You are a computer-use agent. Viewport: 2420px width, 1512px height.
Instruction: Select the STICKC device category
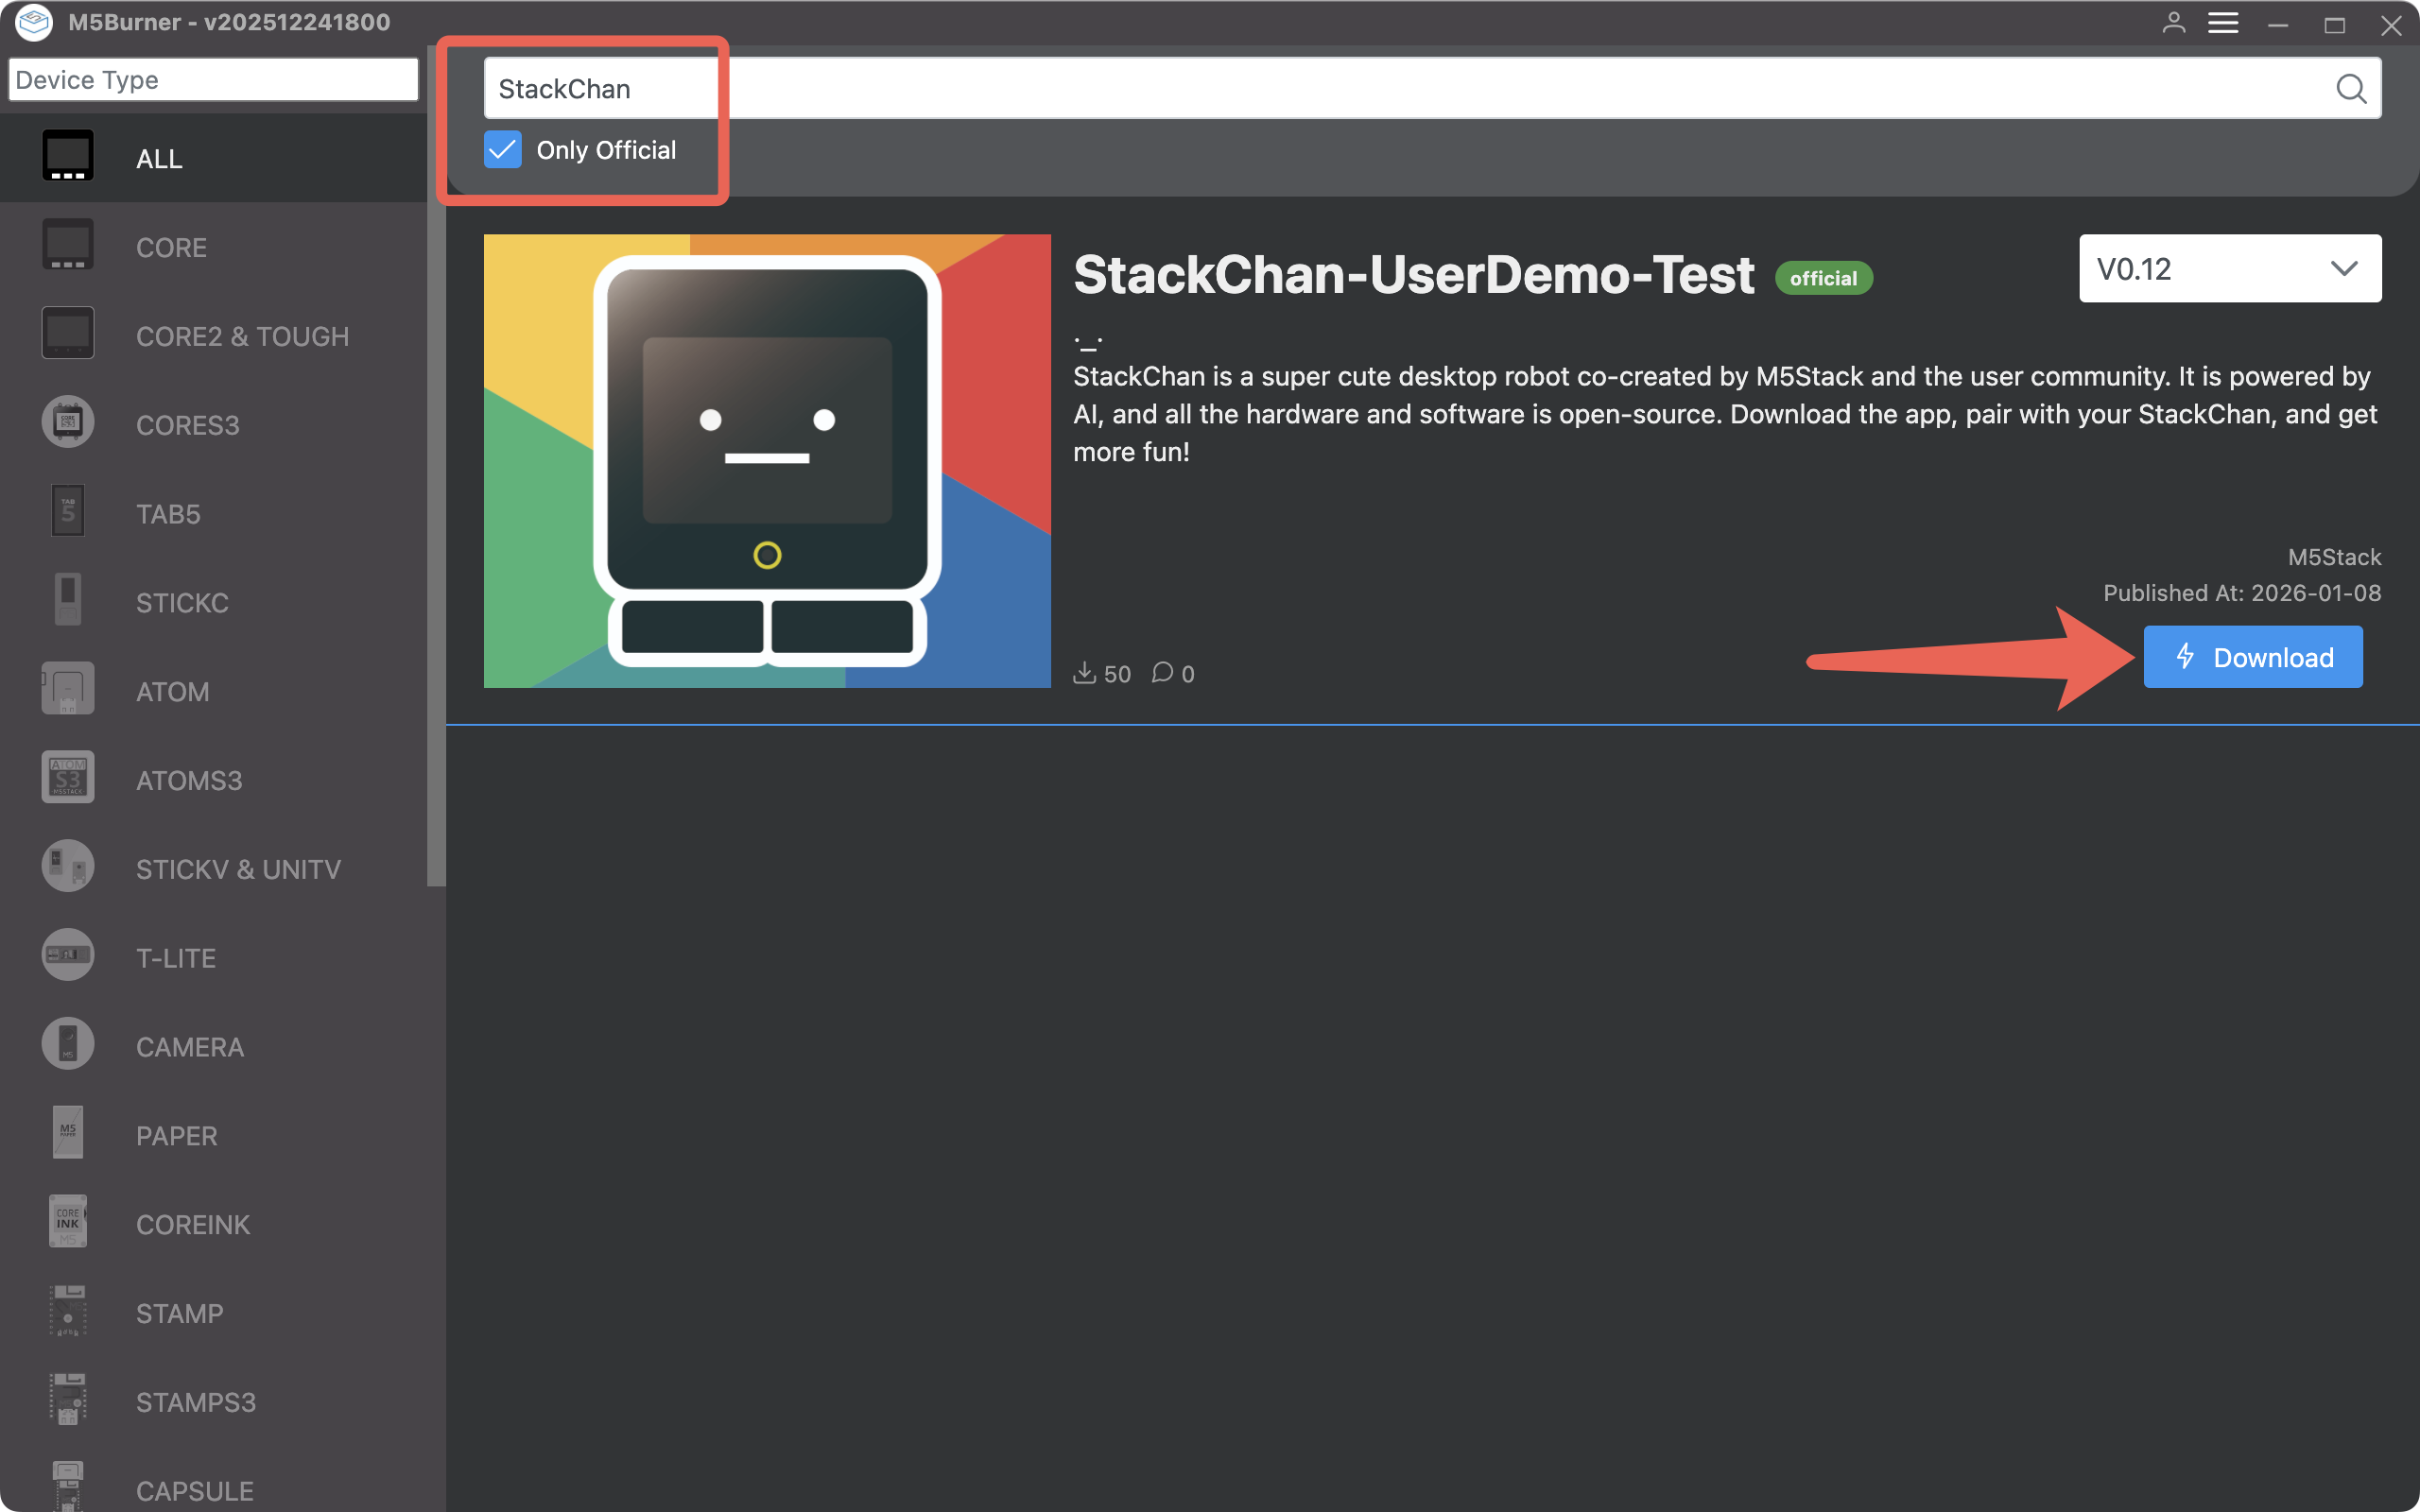click(x=182, y=603)
